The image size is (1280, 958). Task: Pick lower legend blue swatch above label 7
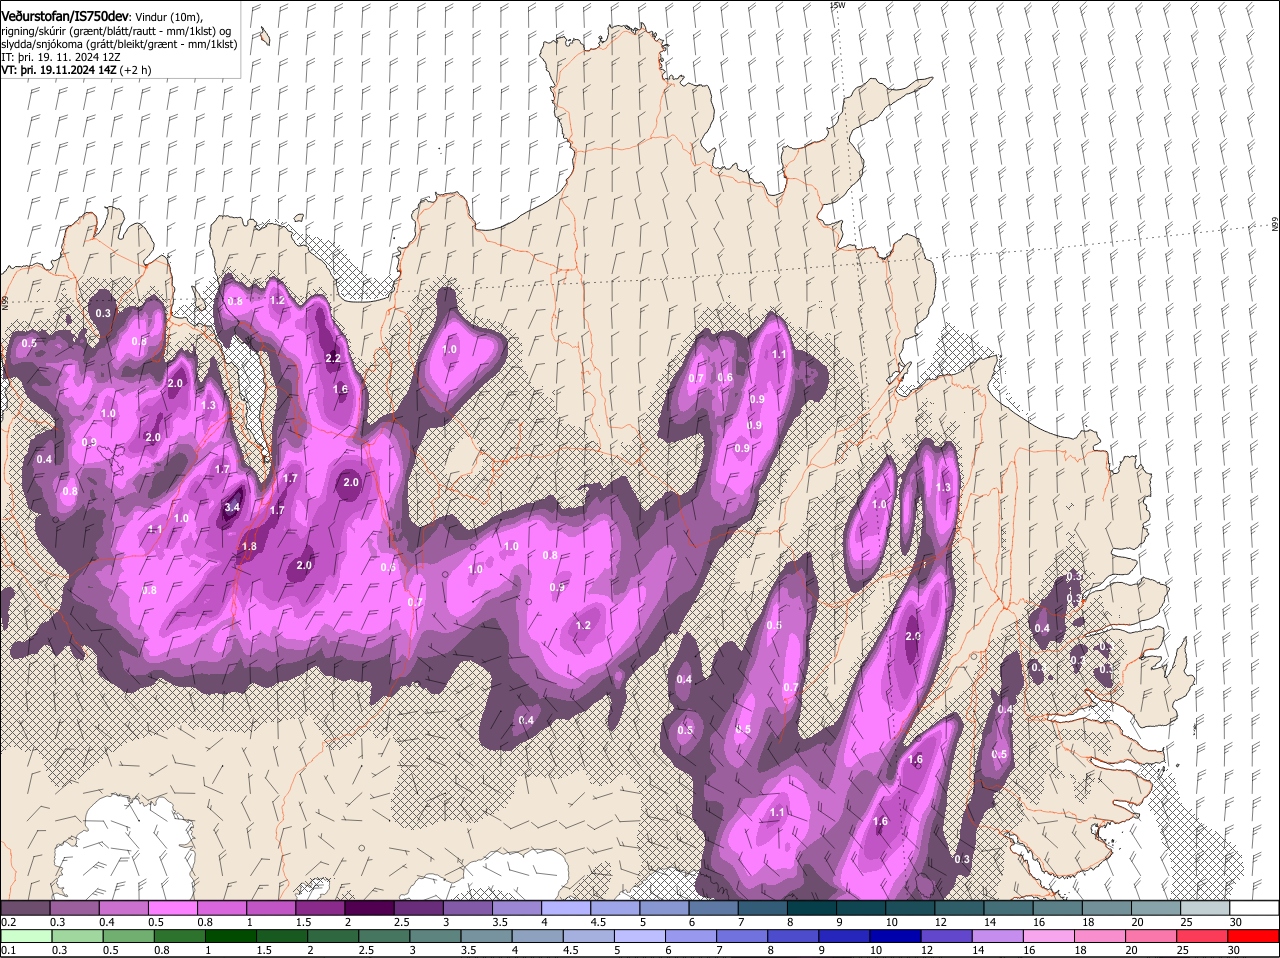click(743, 936)
